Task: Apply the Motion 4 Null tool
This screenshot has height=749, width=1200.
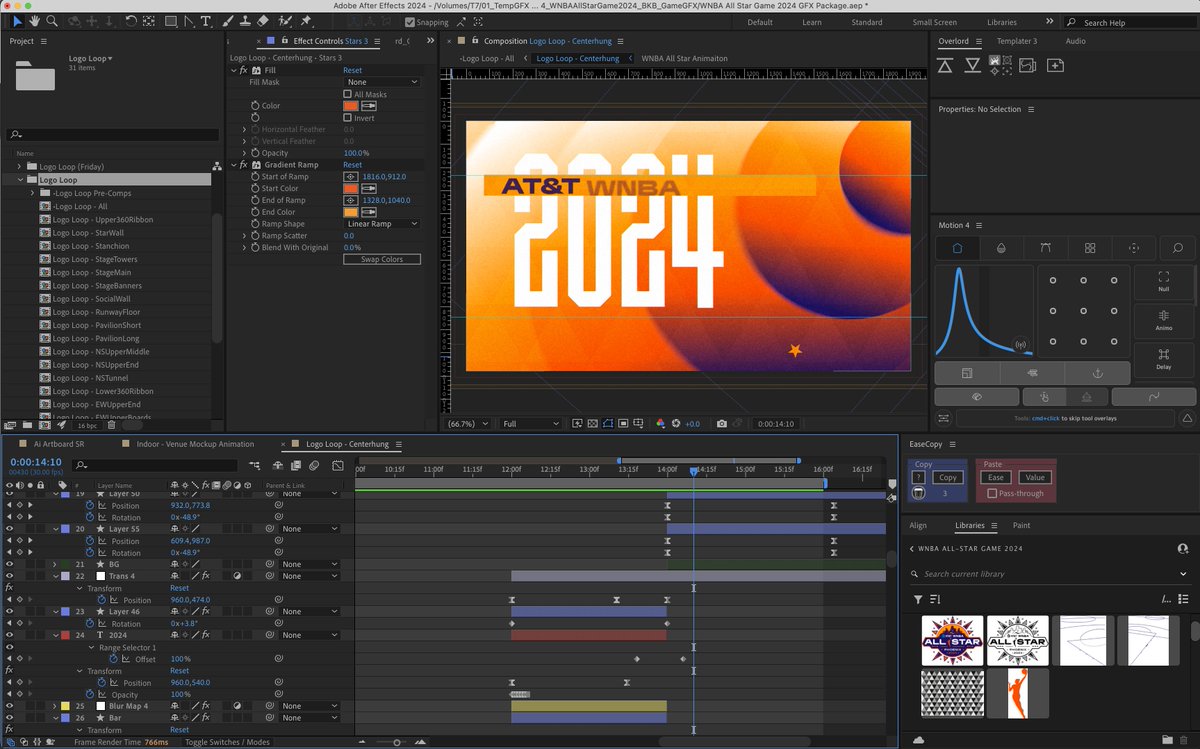Action: 1164,281
